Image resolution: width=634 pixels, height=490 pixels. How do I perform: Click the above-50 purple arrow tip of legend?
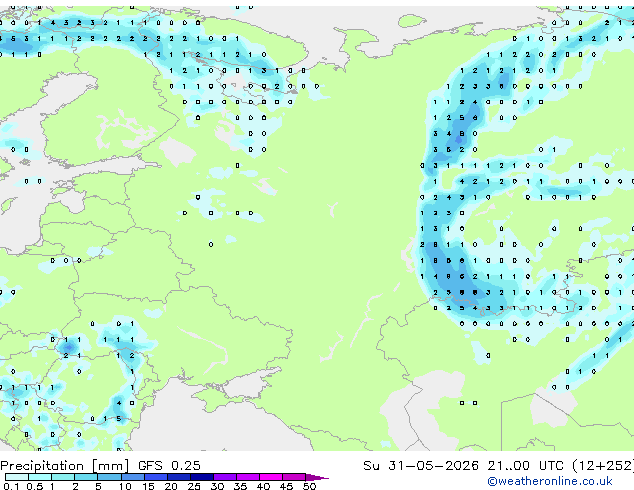(x=317, y=478)
